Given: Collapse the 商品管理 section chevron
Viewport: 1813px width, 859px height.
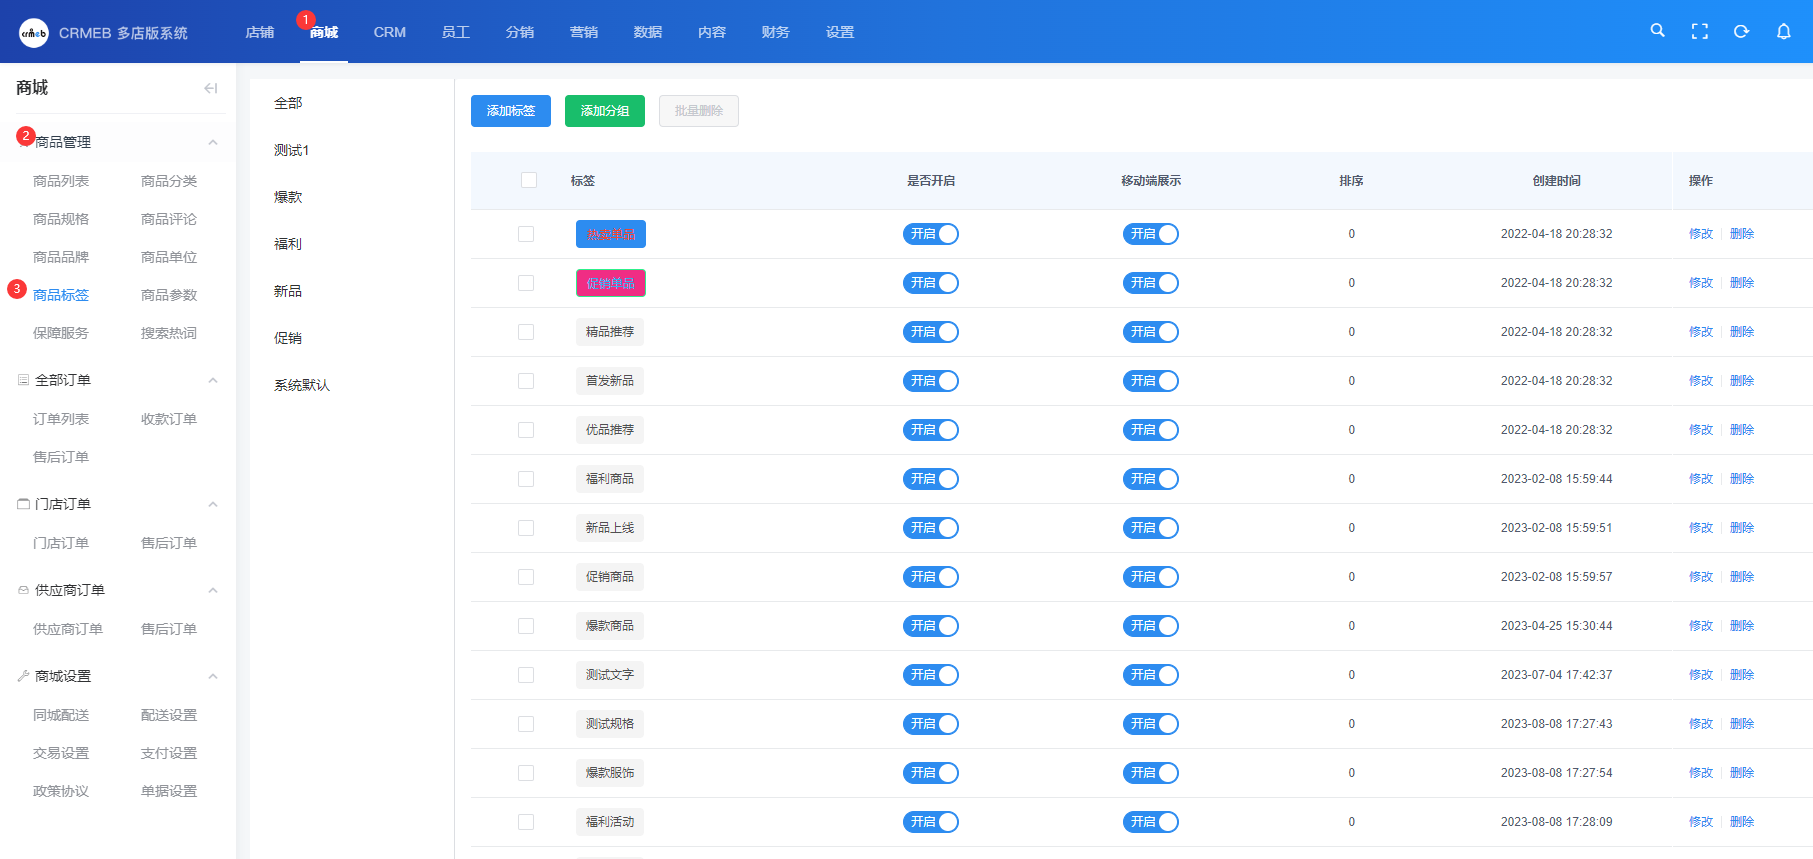Looking at the screenshot, I should click(213, 142).
